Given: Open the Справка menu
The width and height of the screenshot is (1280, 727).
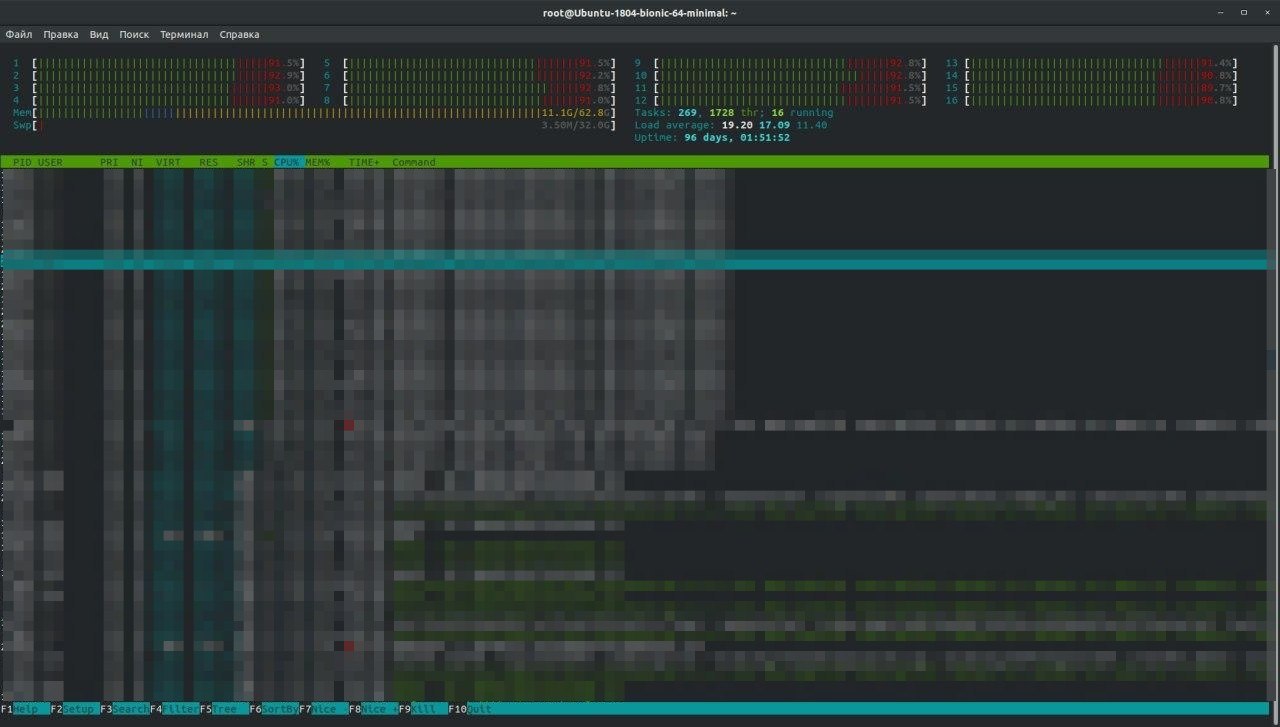Looking at the screenshot, I should click(239, 34).
